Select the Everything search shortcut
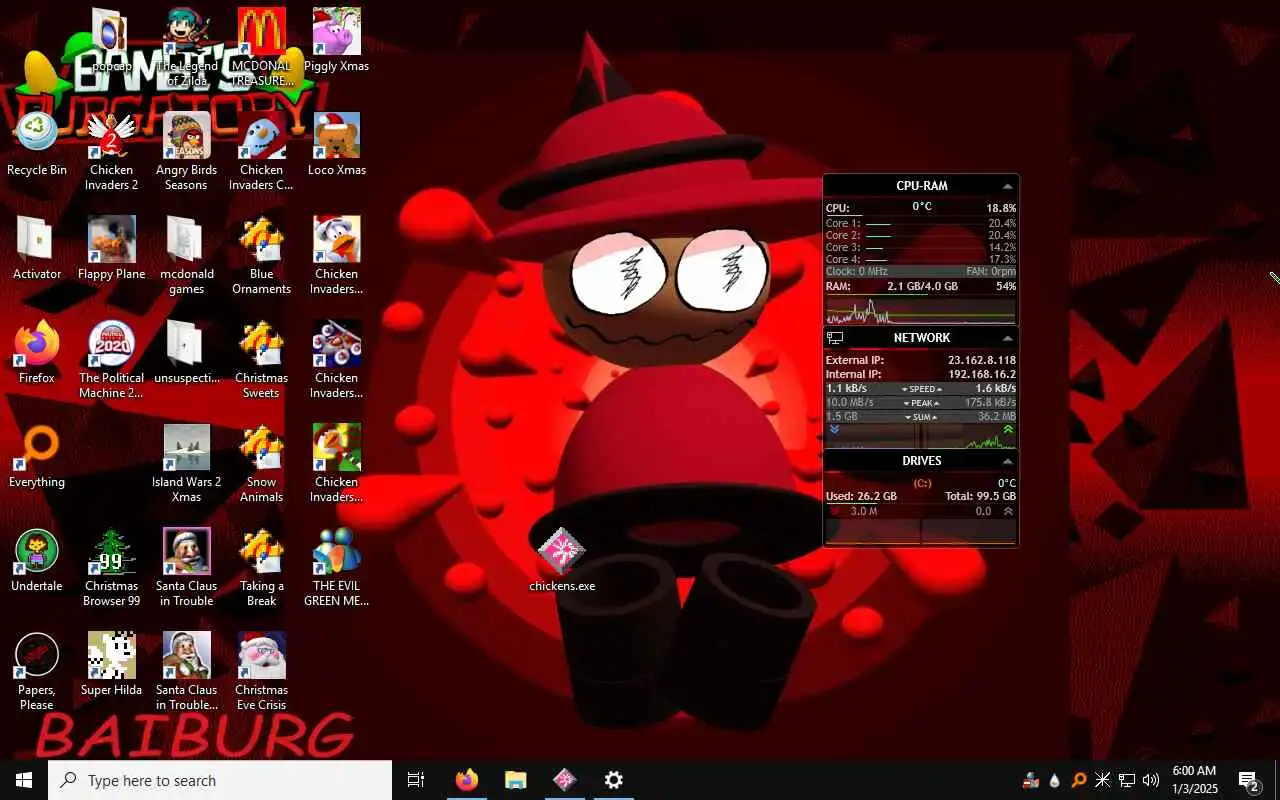This screenshot has height=800, width=1280. [37, 456]
